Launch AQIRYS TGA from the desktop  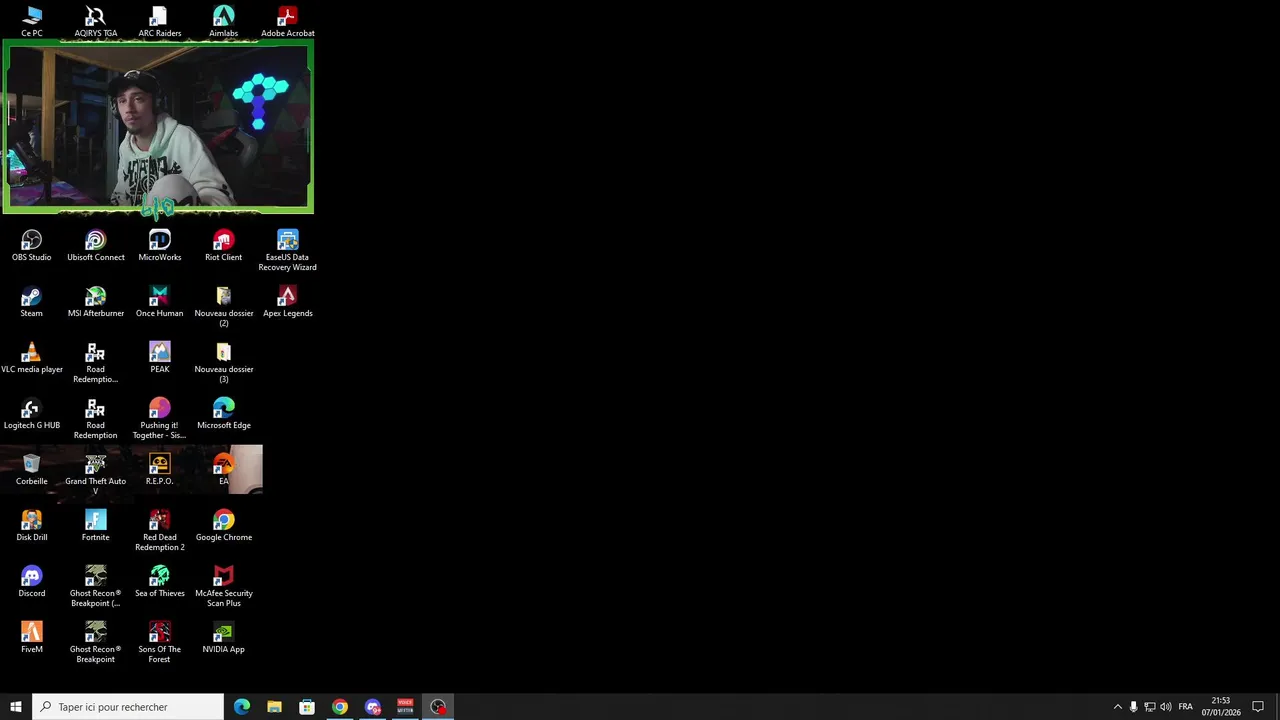tap(95, 21)
